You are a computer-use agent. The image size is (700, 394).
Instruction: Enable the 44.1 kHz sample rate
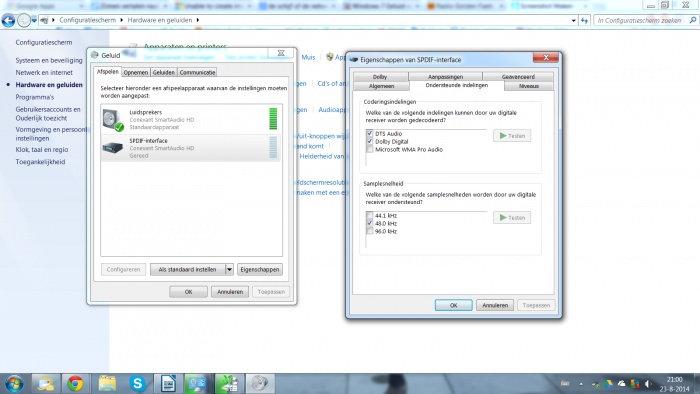point(370,216)
